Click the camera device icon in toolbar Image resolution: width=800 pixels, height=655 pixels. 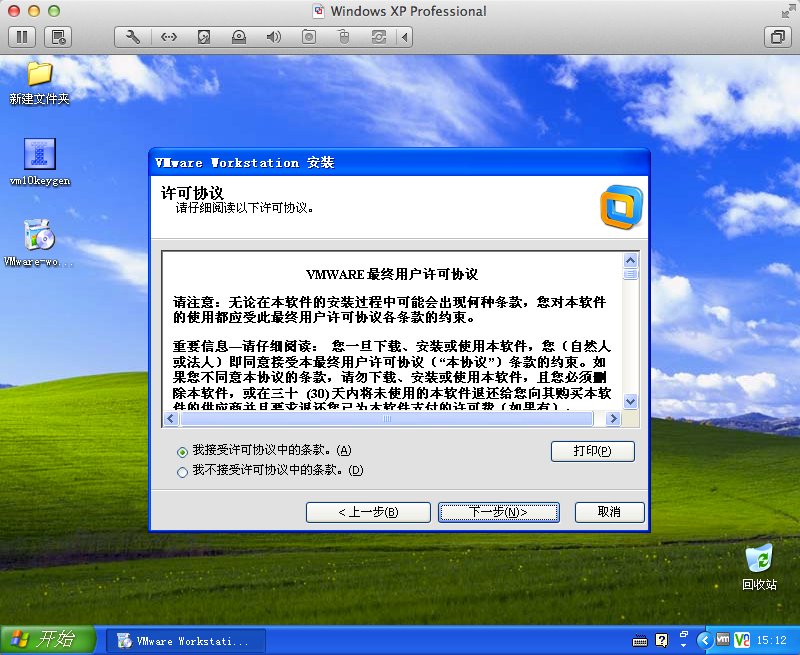(309, 37)
